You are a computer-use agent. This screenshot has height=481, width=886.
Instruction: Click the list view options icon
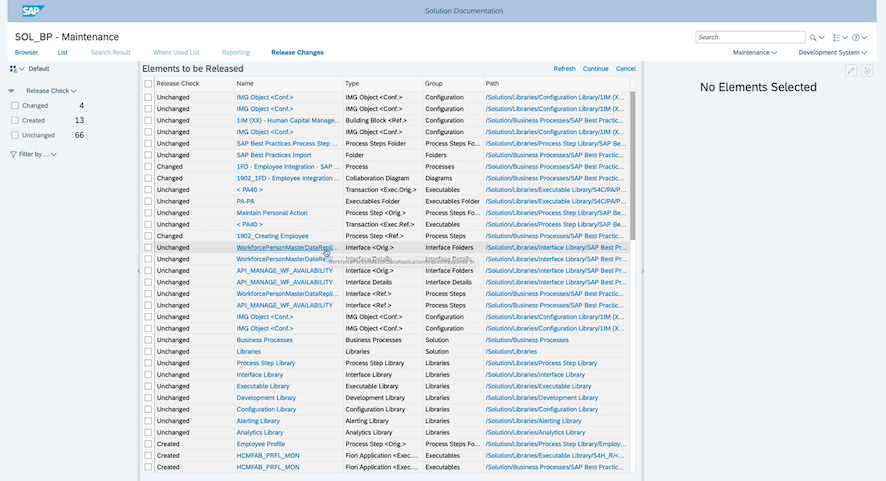(836, 38)
